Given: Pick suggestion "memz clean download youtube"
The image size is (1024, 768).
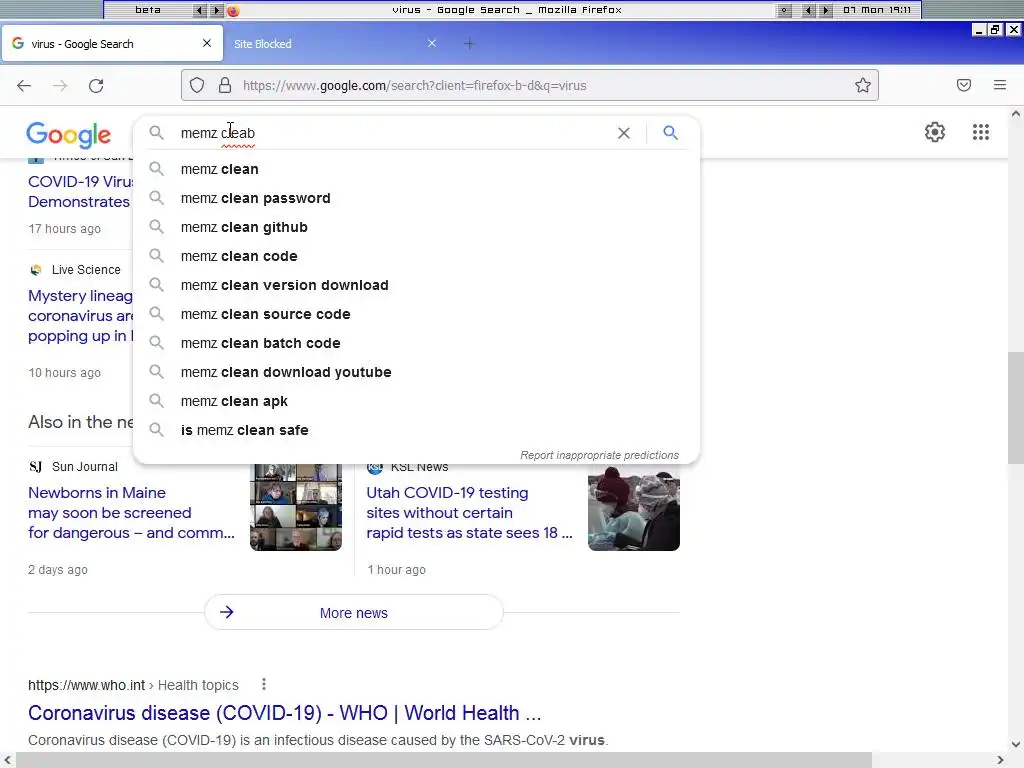Looking at the screenshot, I should 416,372.
